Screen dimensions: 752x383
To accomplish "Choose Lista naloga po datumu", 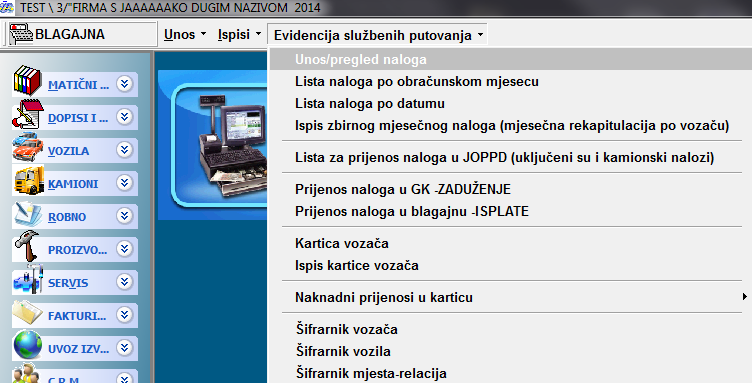I will (370, 104).
